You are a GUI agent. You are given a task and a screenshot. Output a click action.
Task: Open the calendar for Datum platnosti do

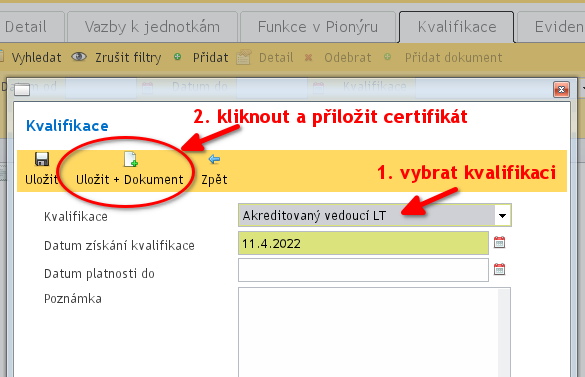(x=499, y=269)
